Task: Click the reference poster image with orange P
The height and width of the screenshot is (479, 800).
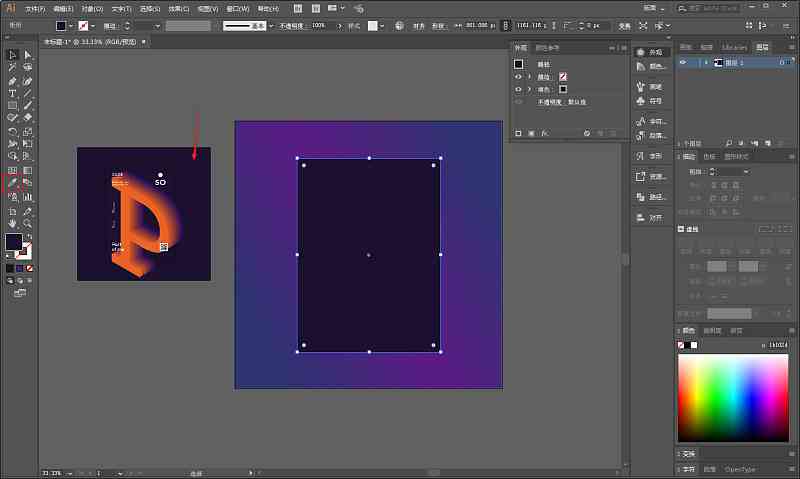Action: [x=144, y=214]
